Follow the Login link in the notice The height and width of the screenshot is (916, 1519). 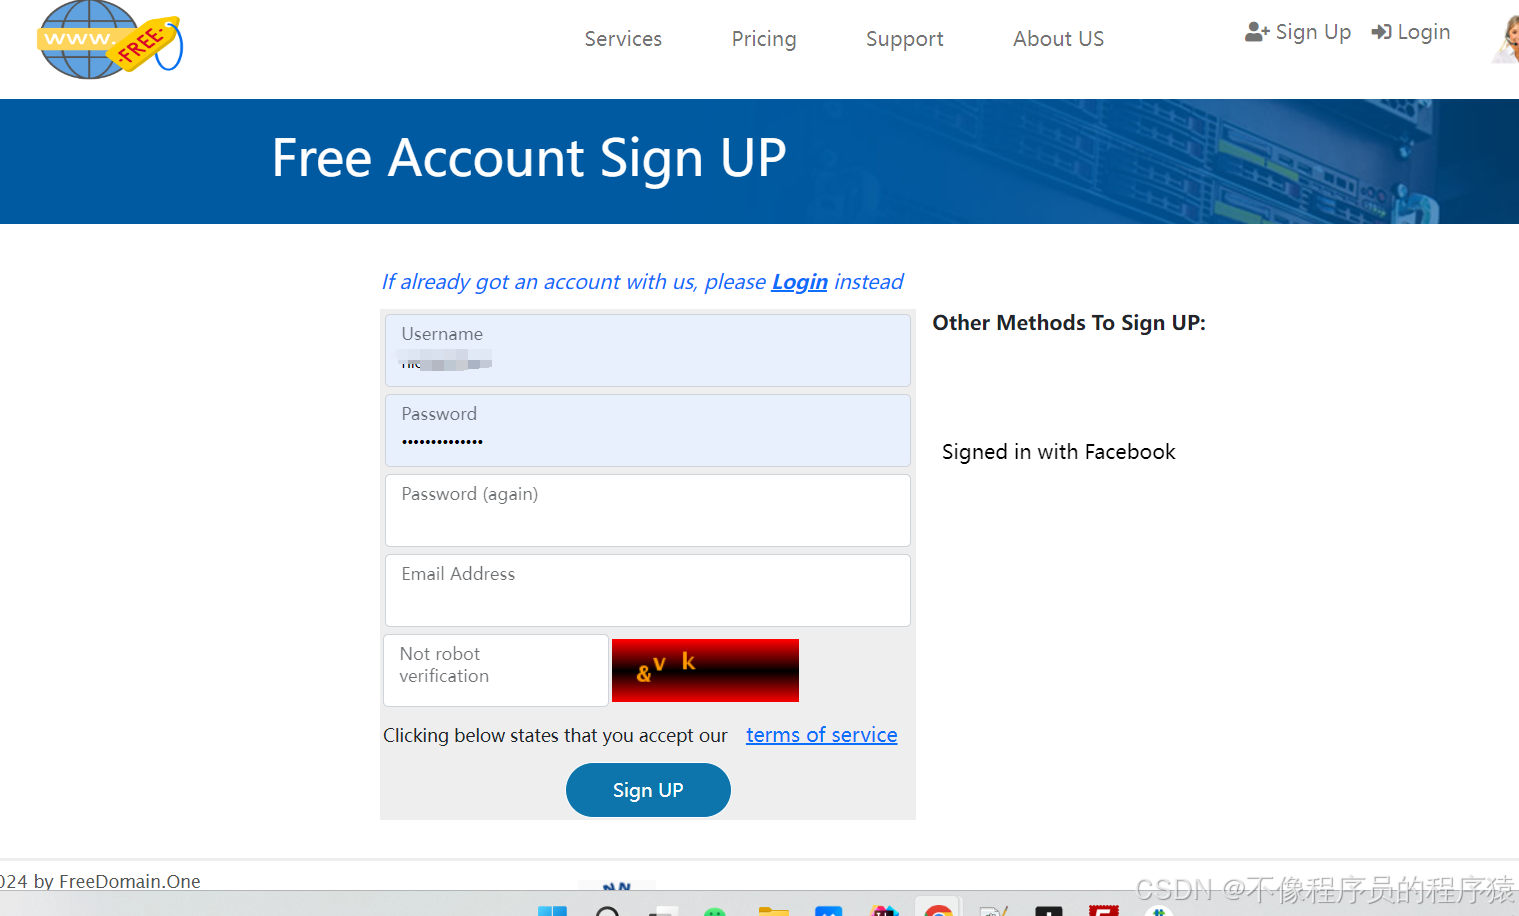[799, 282]
